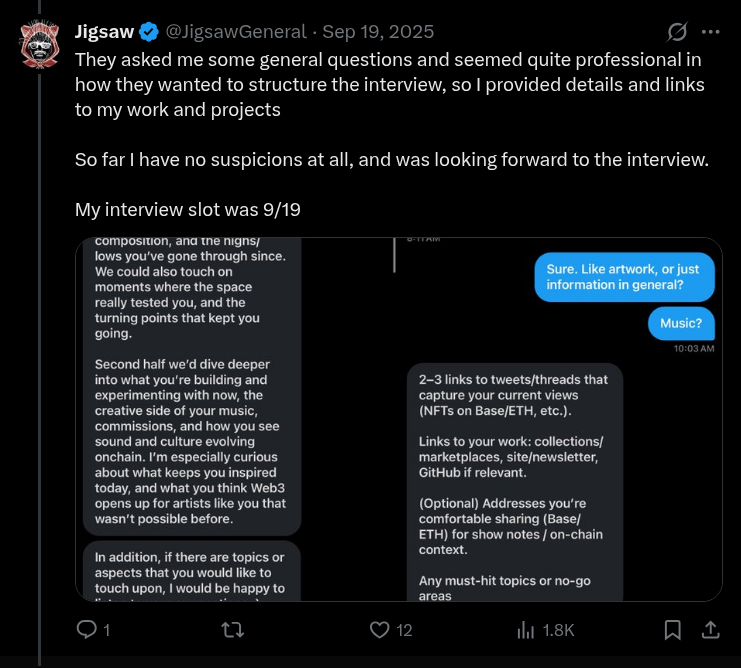
Task: Click the reply speech bubble icon
Action: point(87,630)
